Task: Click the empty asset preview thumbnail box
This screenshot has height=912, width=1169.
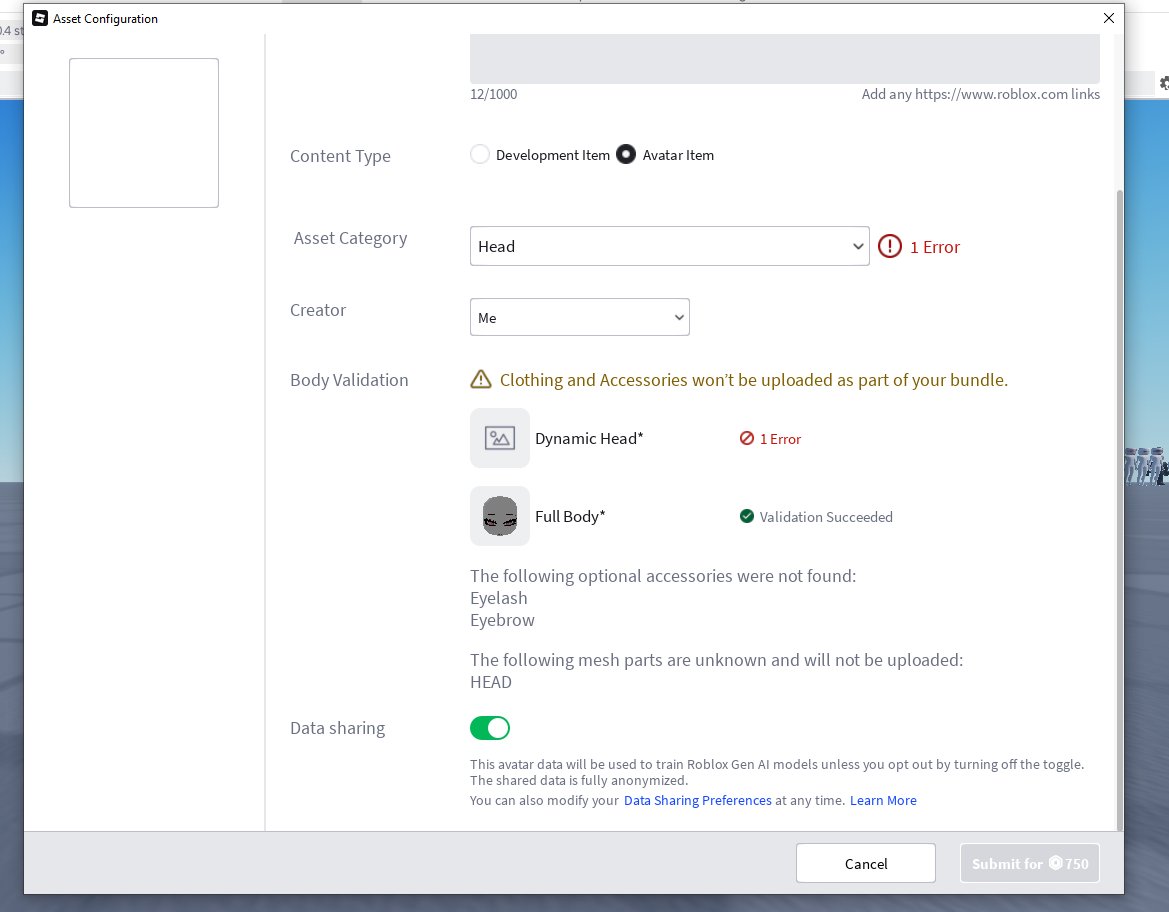Action: 144,133
